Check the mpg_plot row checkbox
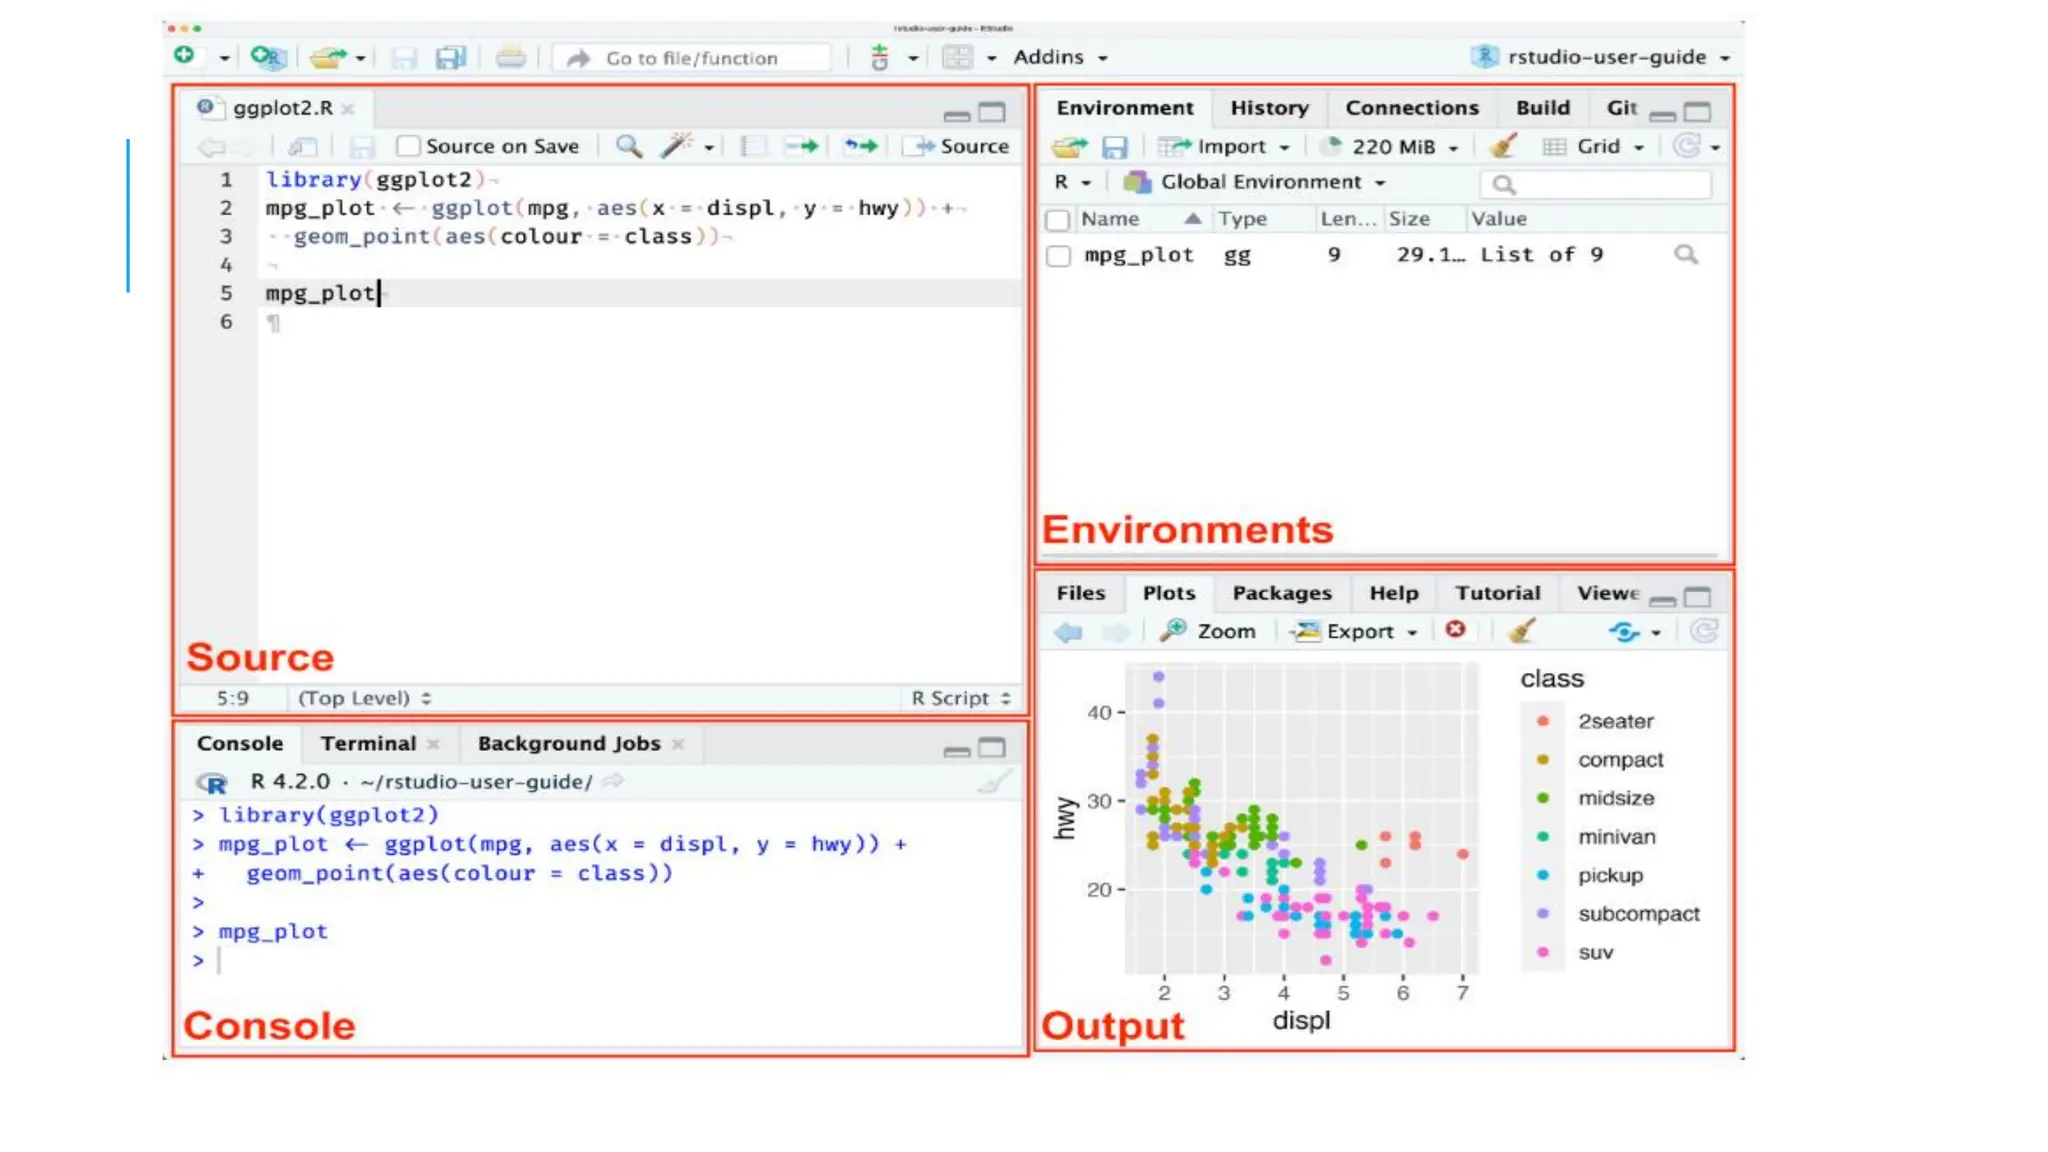 click(1058, 256)
